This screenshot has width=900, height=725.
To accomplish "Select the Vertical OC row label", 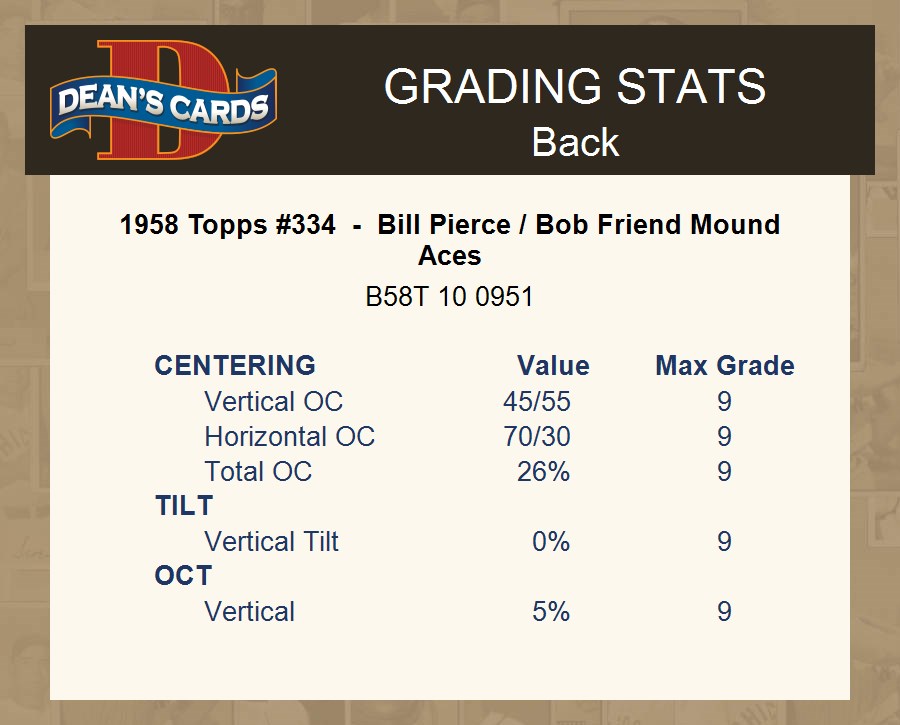I will pyautogui.click(x=273, y=402).
